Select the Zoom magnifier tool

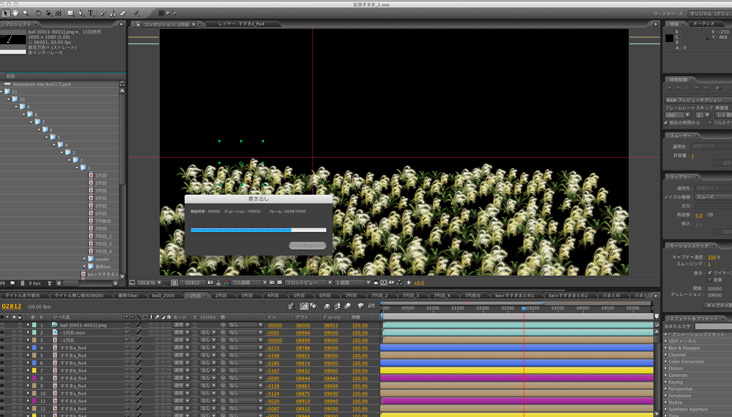pyautogui.click(x=25, y=13)
